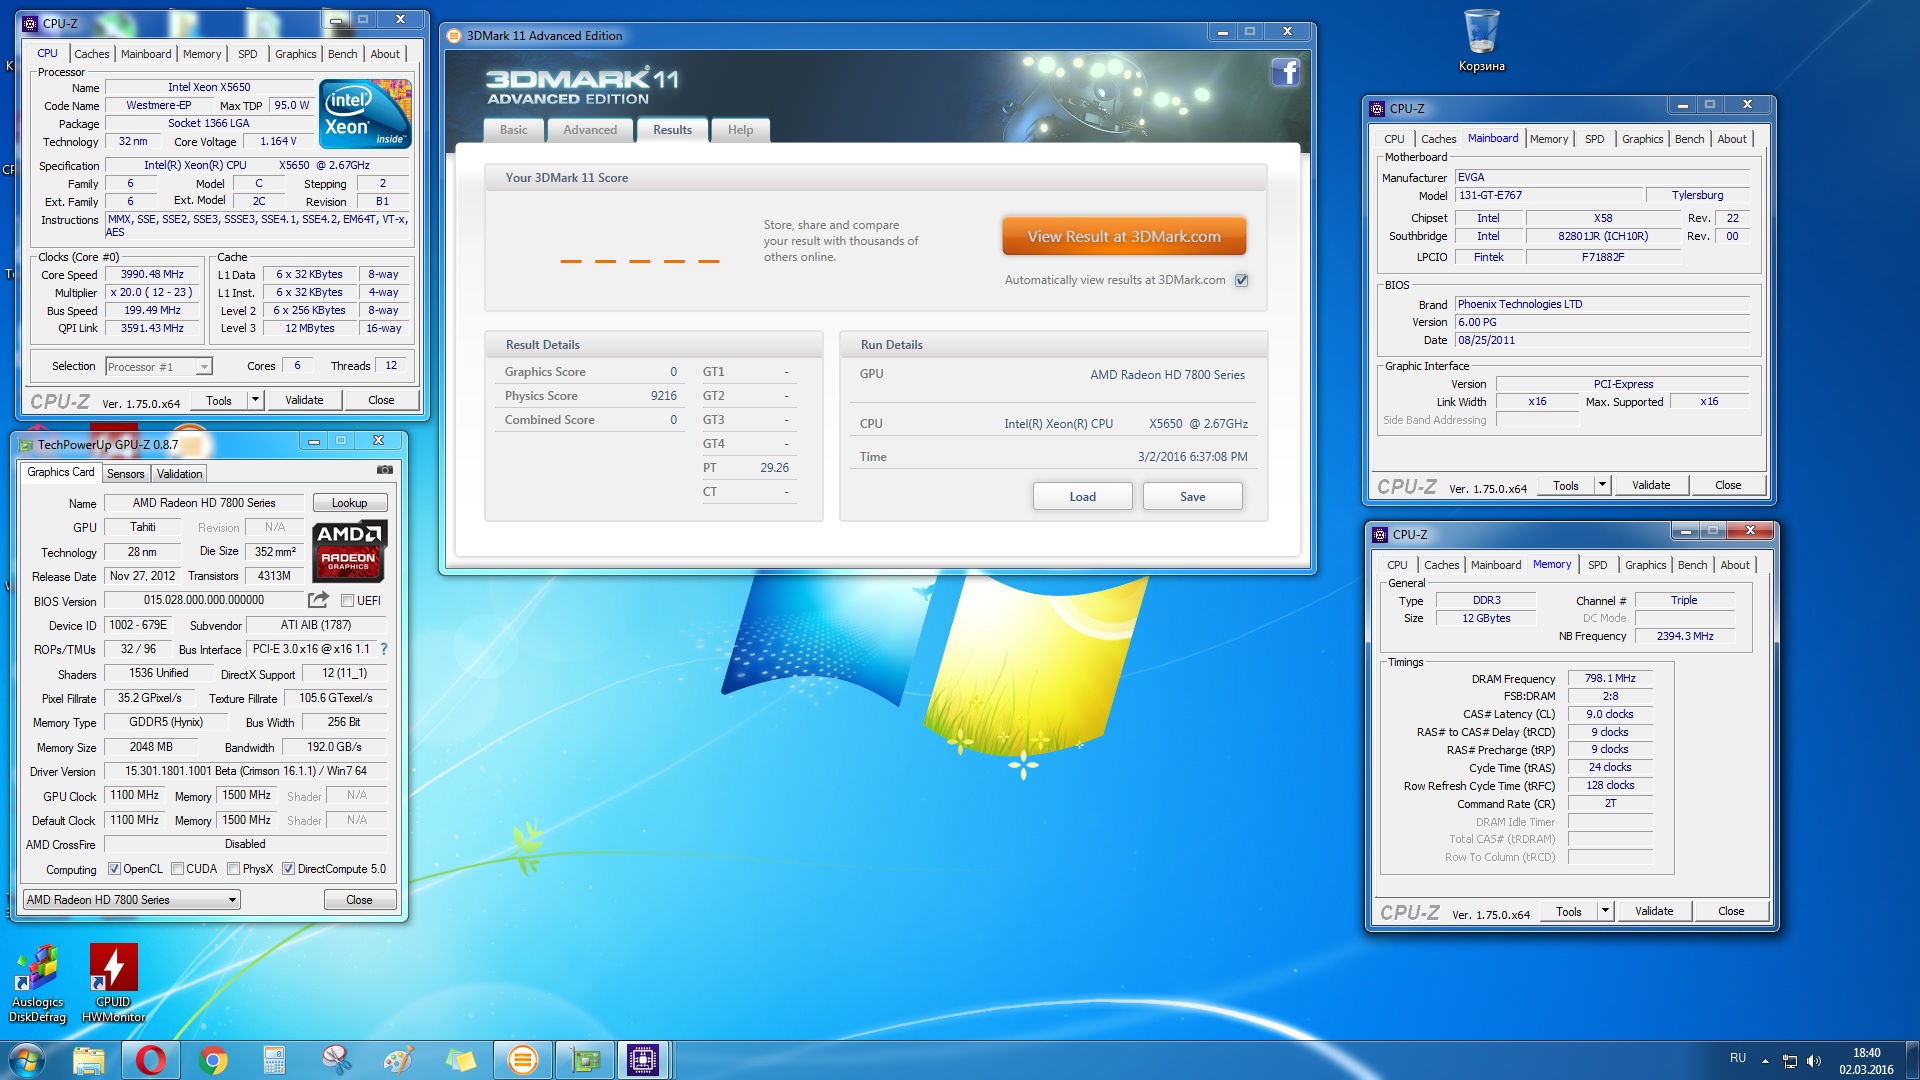Click the Load button in Run Details
This screenshot has height=1080, width=1920.
tap(1082, 497)
